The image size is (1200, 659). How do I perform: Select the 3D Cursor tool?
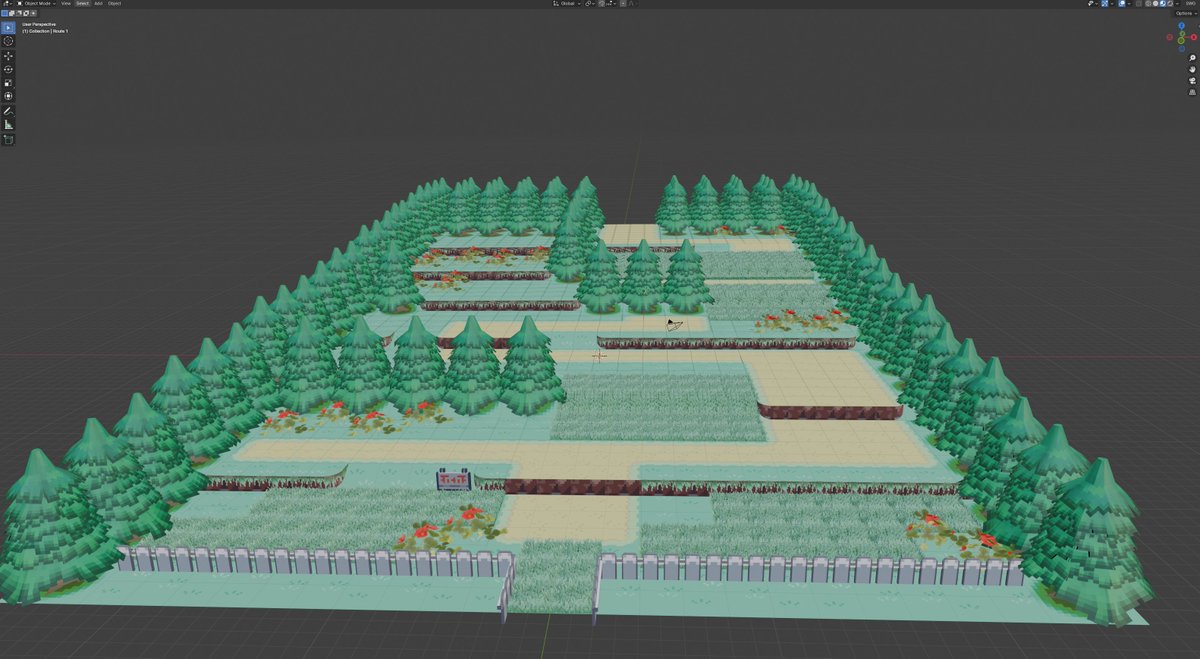(8, 41)
